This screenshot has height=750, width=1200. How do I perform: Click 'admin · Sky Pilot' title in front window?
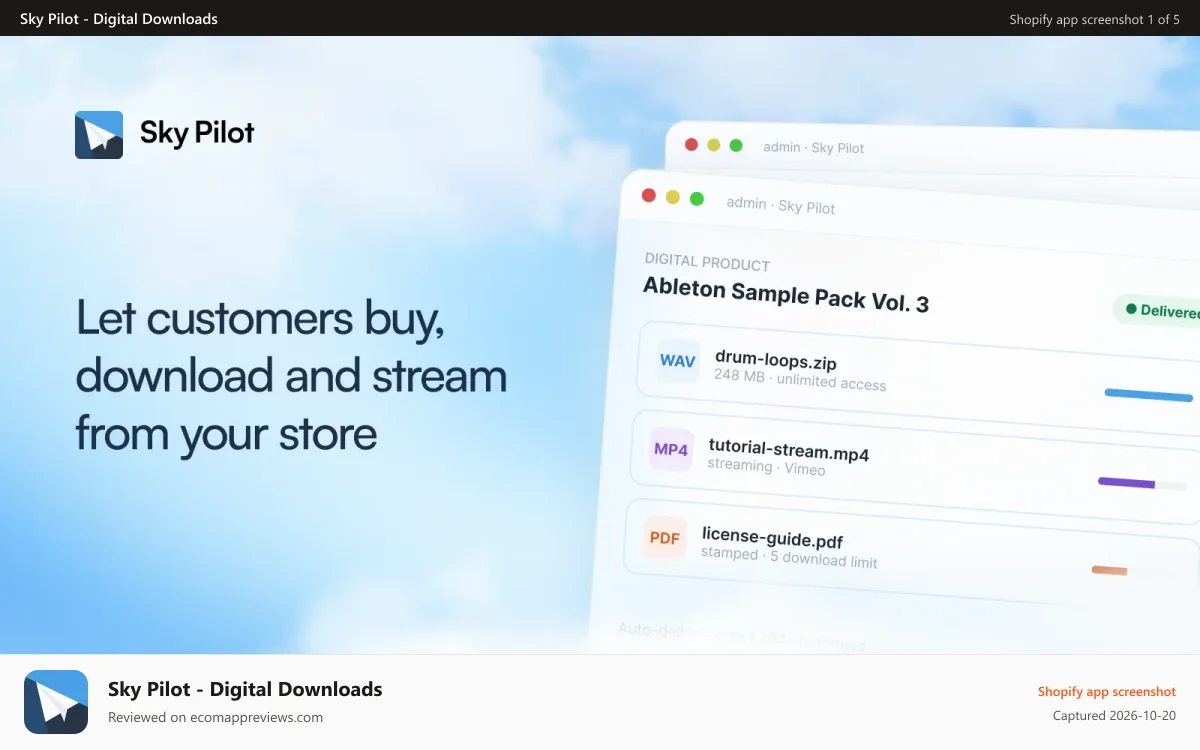pos(781,205)
